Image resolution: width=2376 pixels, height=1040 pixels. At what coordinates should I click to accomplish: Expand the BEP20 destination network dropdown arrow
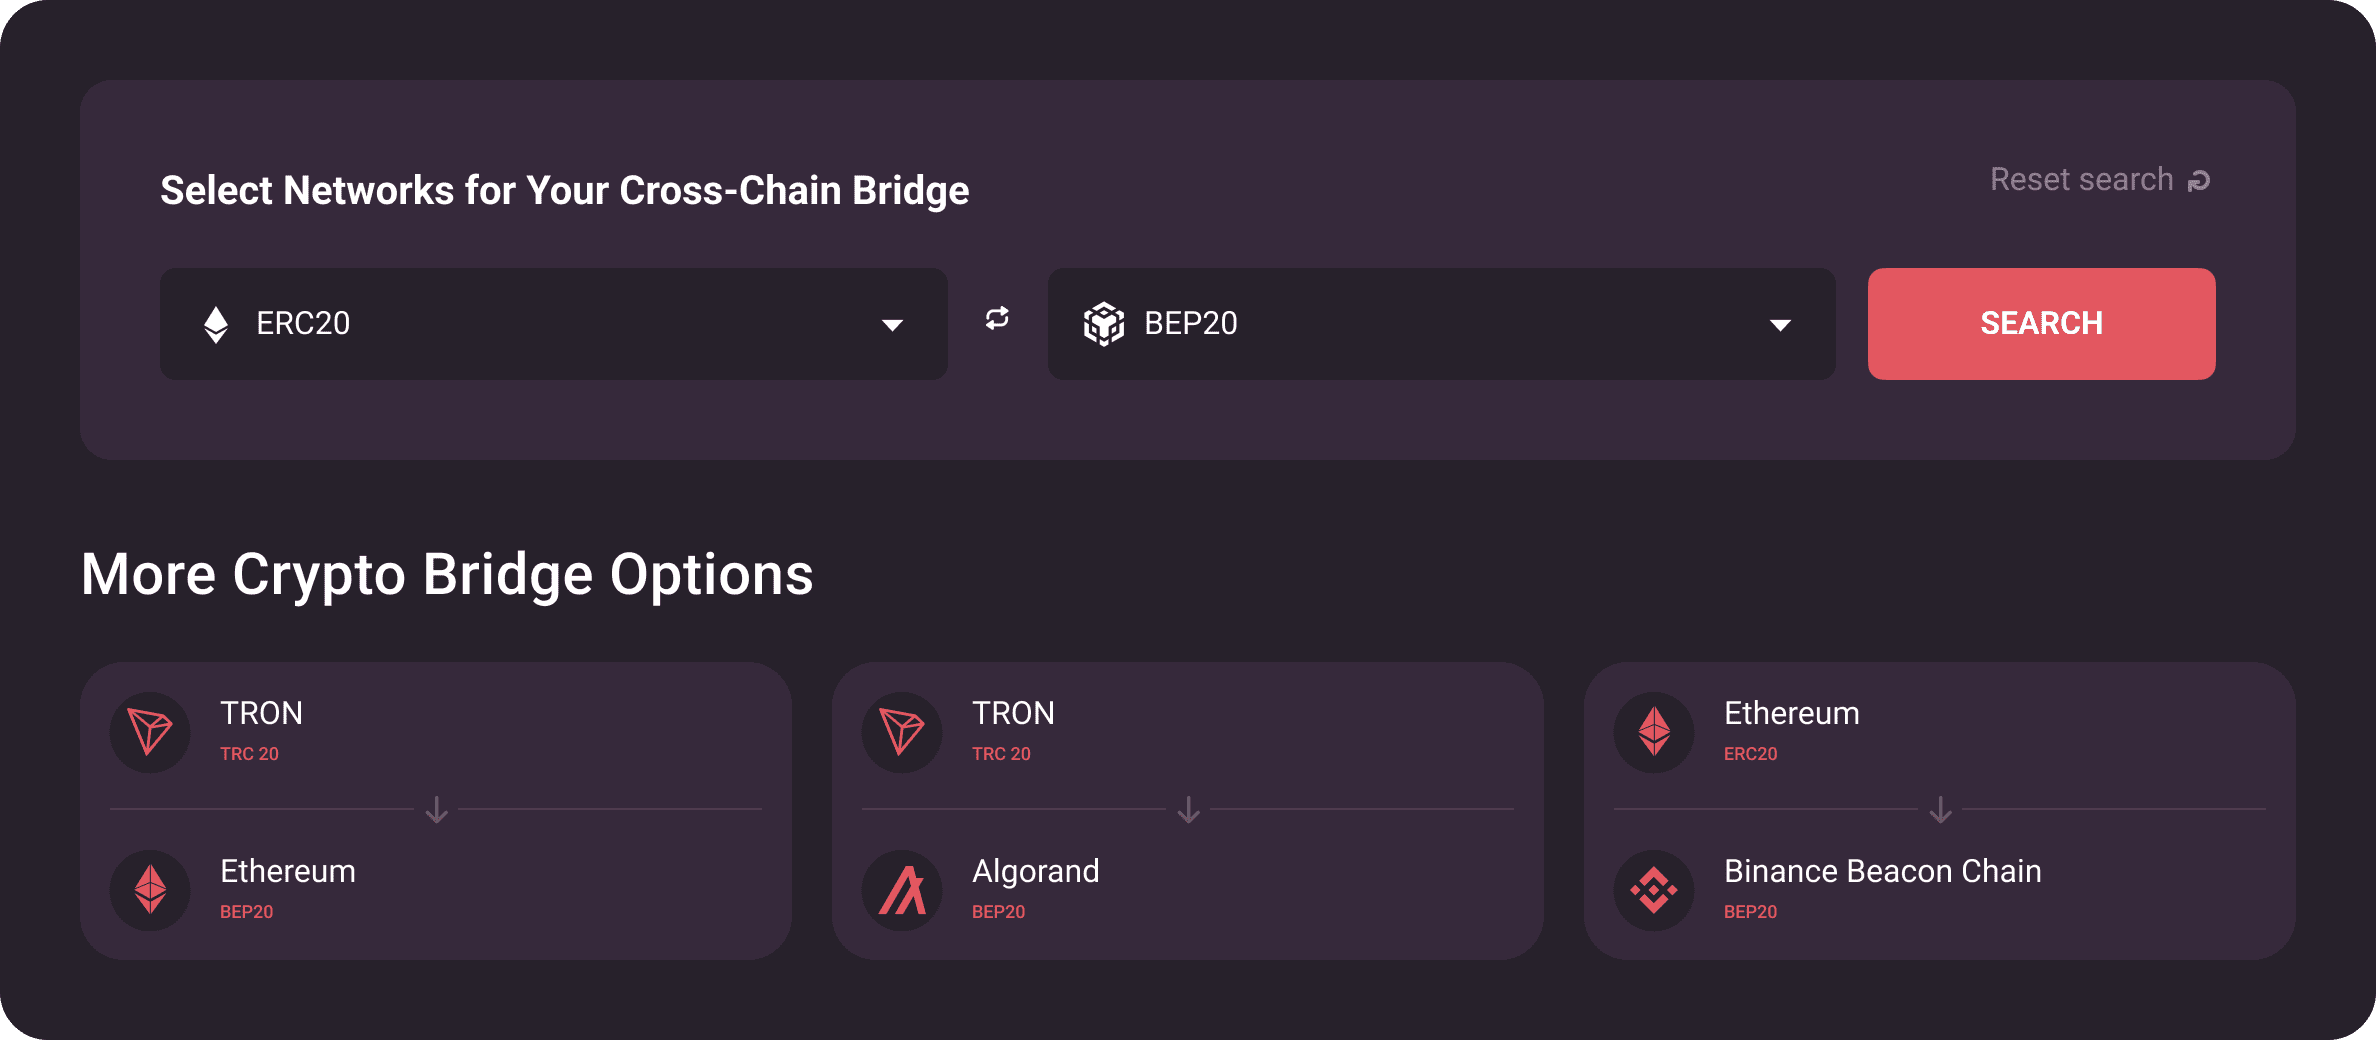[1780, 325]
